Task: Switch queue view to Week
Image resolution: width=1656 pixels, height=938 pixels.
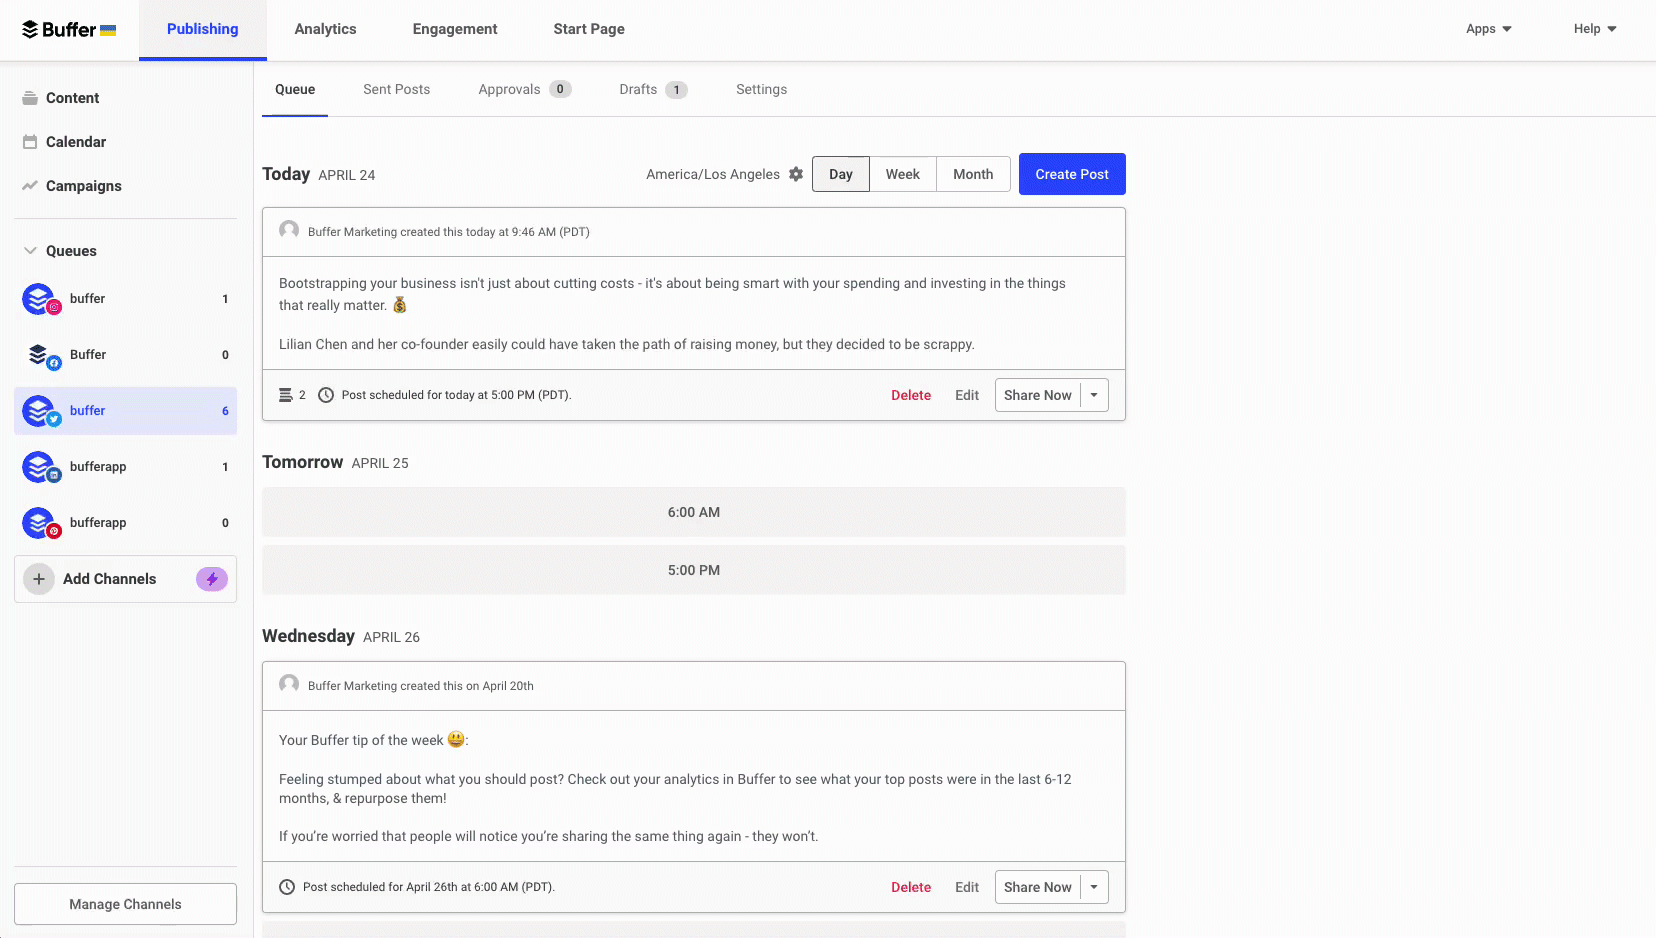Action: click(902, 174)
